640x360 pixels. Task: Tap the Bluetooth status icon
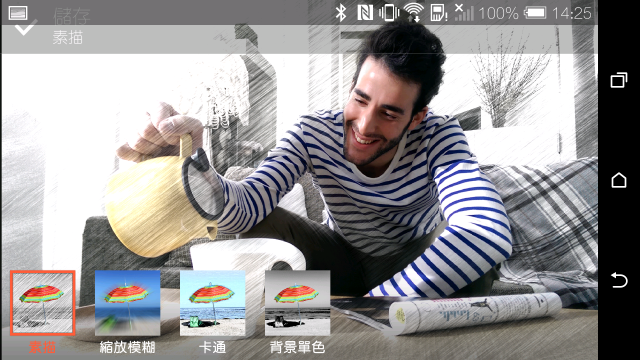pos(341,13)
